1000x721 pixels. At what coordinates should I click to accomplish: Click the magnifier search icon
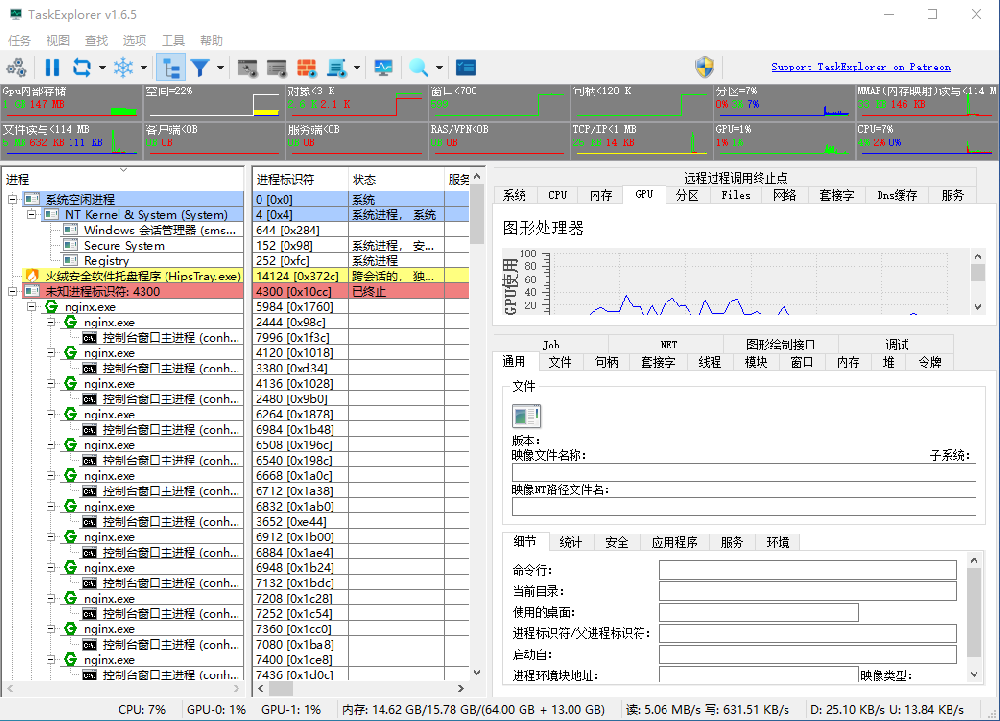pos(420,67)
